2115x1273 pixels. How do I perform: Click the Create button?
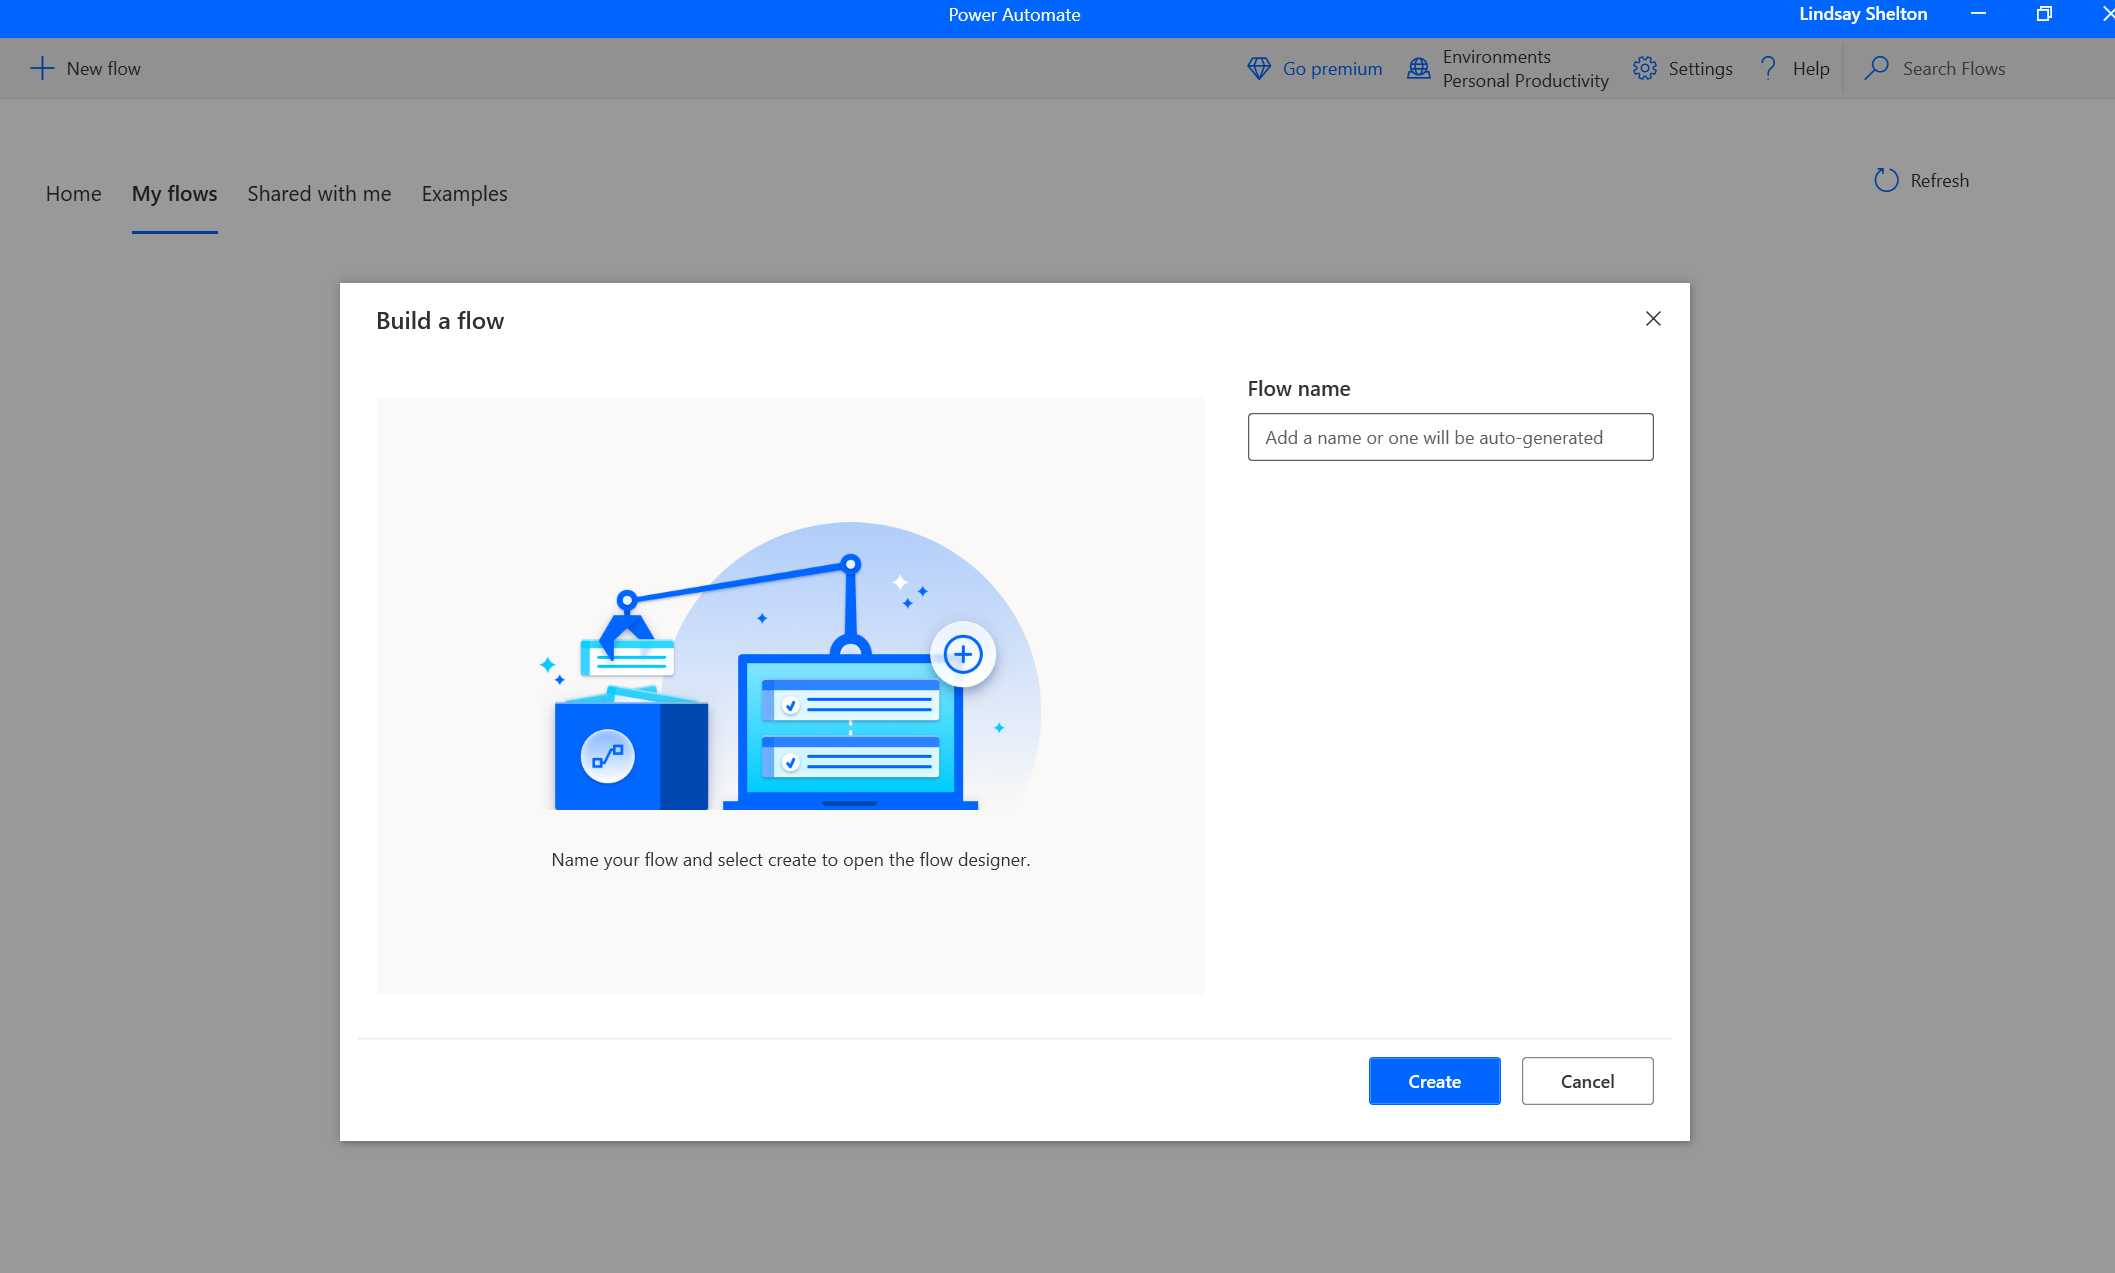pyautogui.click(x=1435, y=1081)
